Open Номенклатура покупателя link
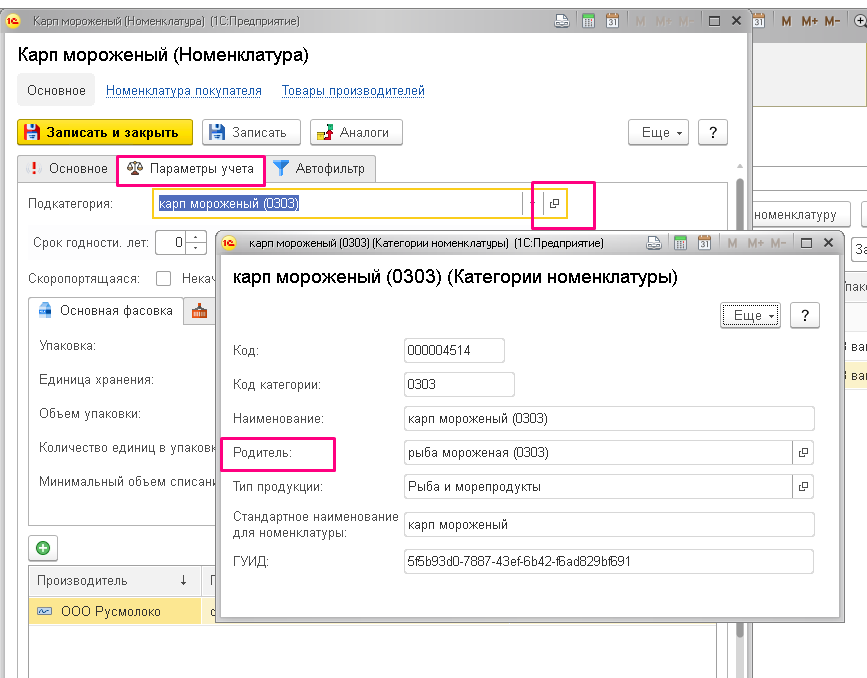 pyautogui.click(x=184, y=91)
